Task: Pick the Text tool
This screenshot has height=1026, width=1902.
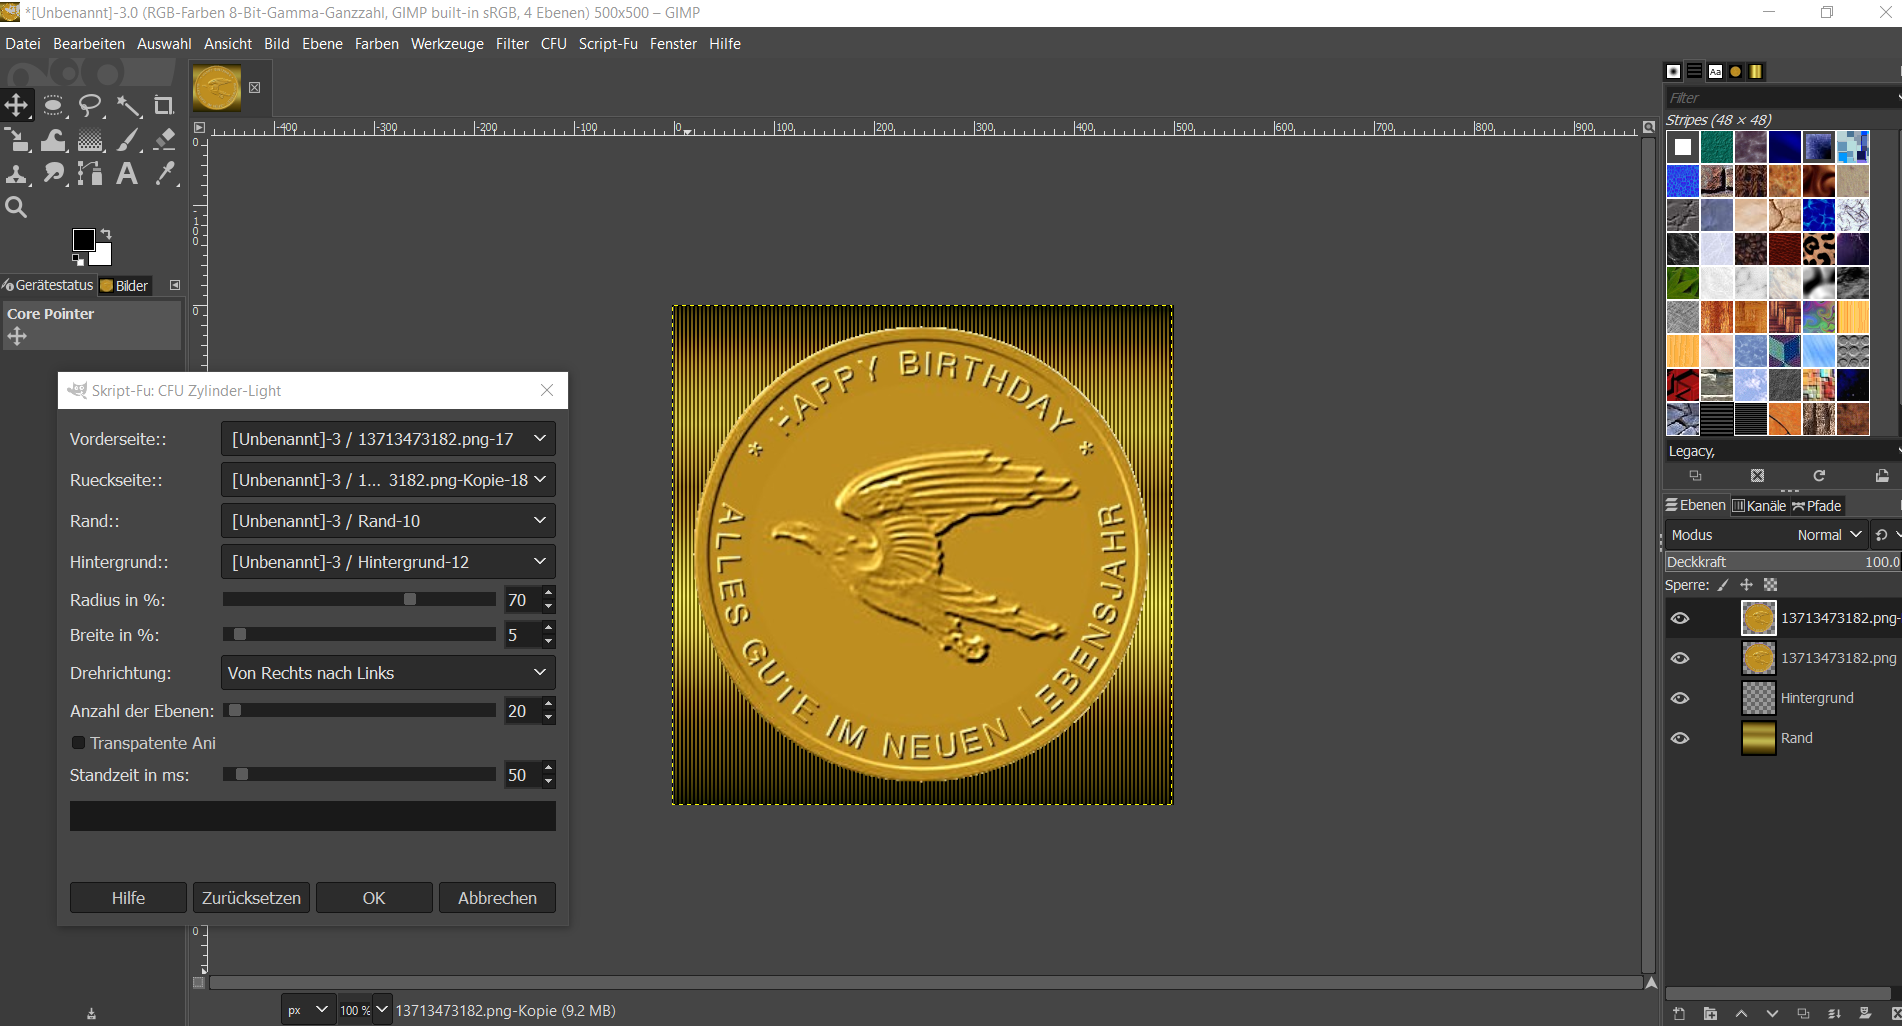Action: [127, 174]
